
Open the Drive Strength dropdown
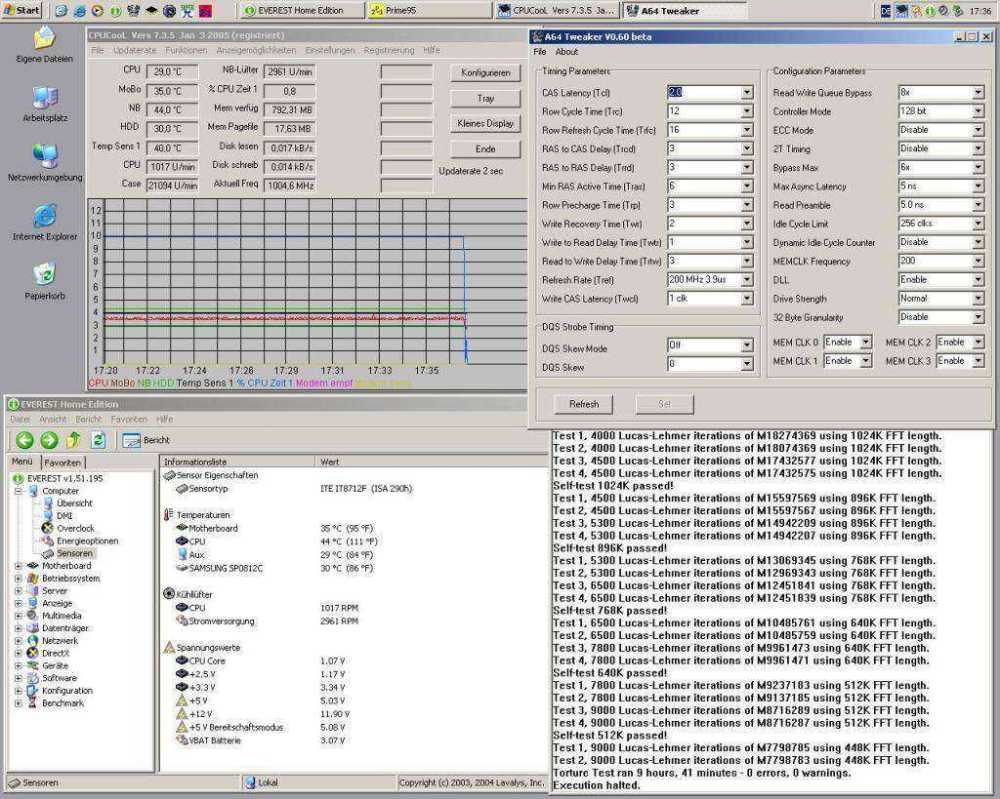(978, 298)
